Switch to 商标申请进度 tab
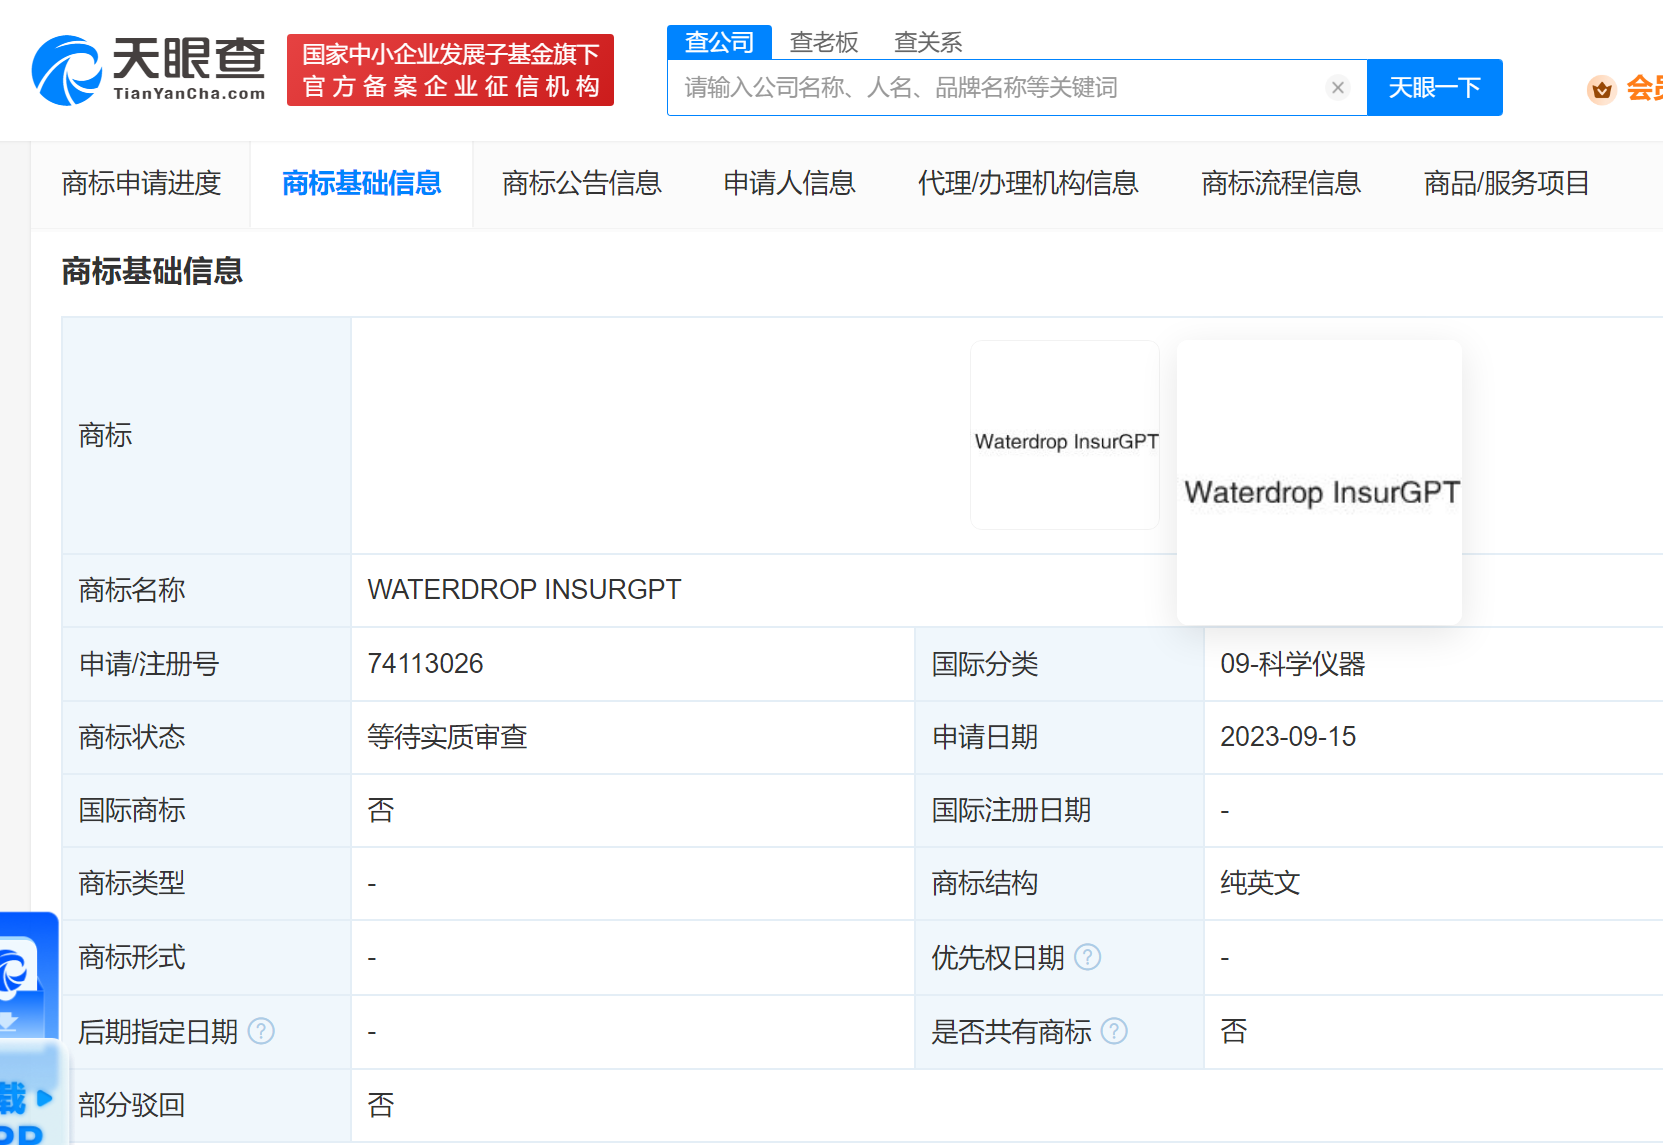 141,184
